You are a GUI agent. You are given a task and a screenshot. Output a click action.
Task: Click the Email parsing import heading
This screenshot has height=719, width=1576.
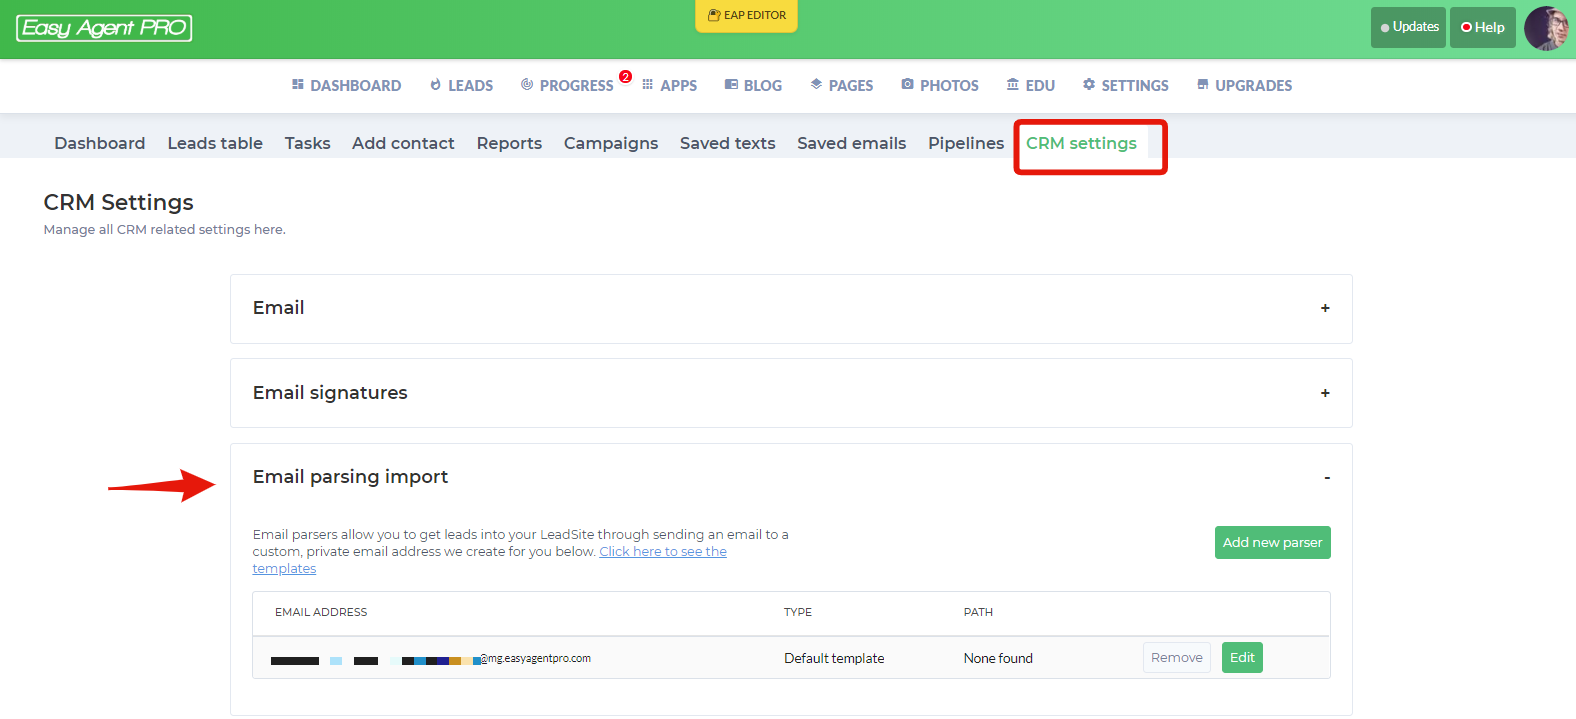(350, 477)
